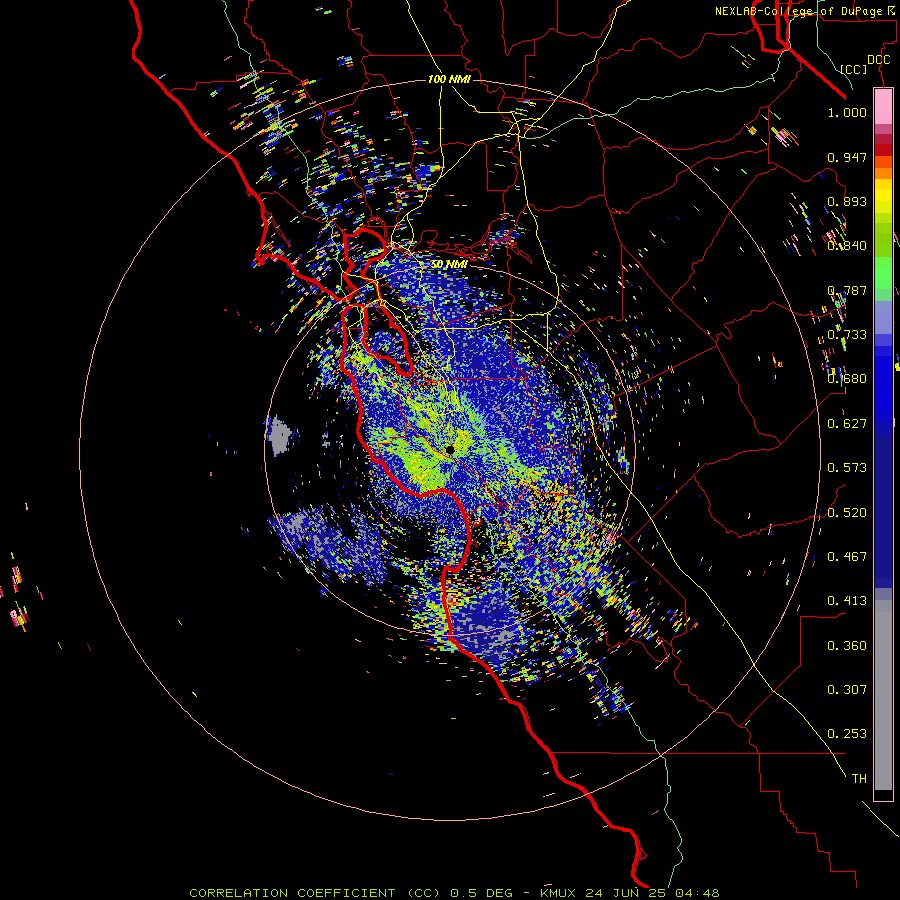Click the 0.787 legend value

pyautogui.click(x=847, y=290)
